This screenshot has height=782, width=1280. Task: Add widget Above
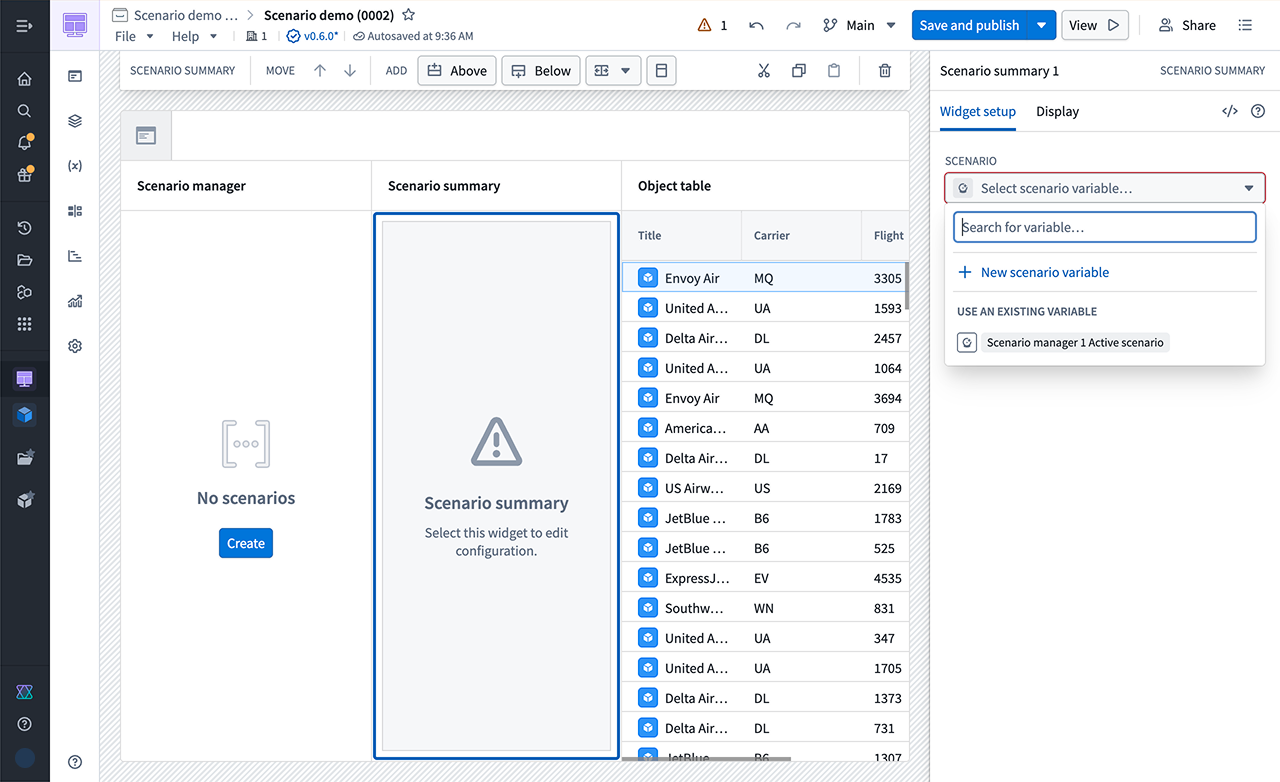point(457,71)
